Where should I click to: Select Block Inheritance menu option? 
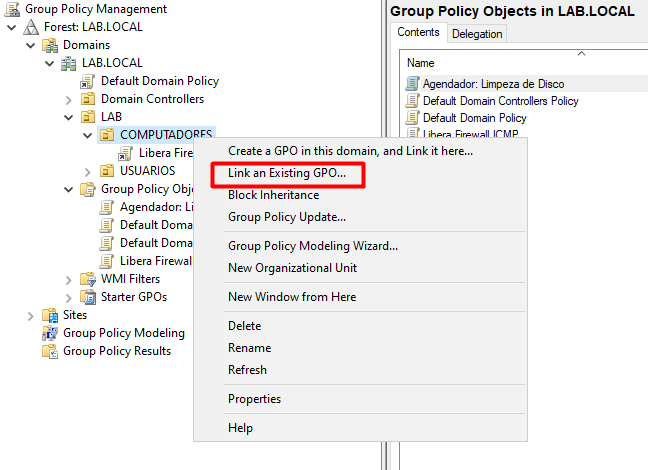click(x=273, y=195)
